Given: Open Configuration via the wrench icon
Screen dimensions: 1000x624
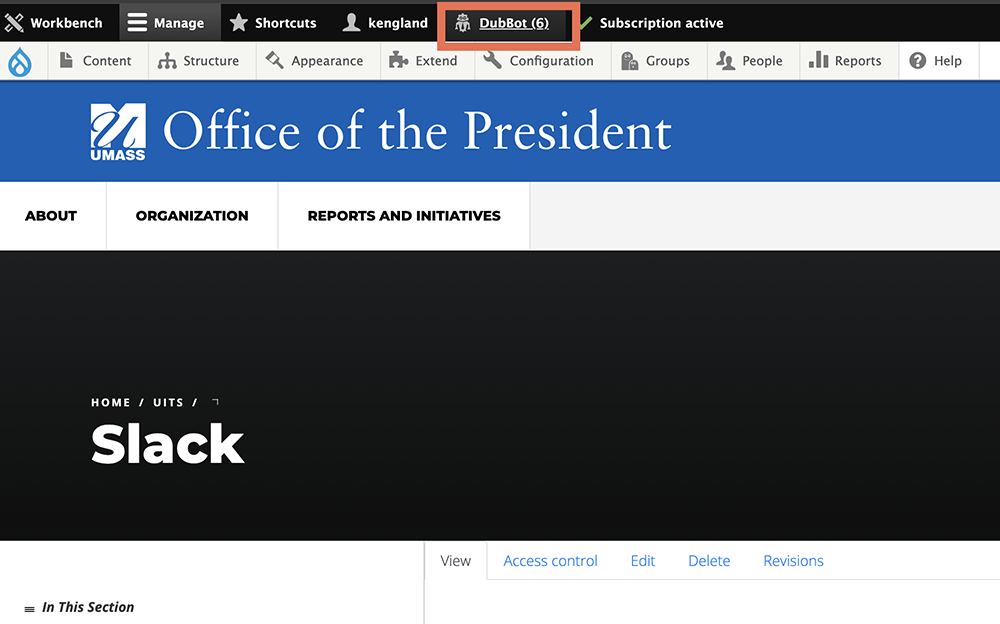Looking at the screenshot, I should pyautogui.click(x=492, y=61).
